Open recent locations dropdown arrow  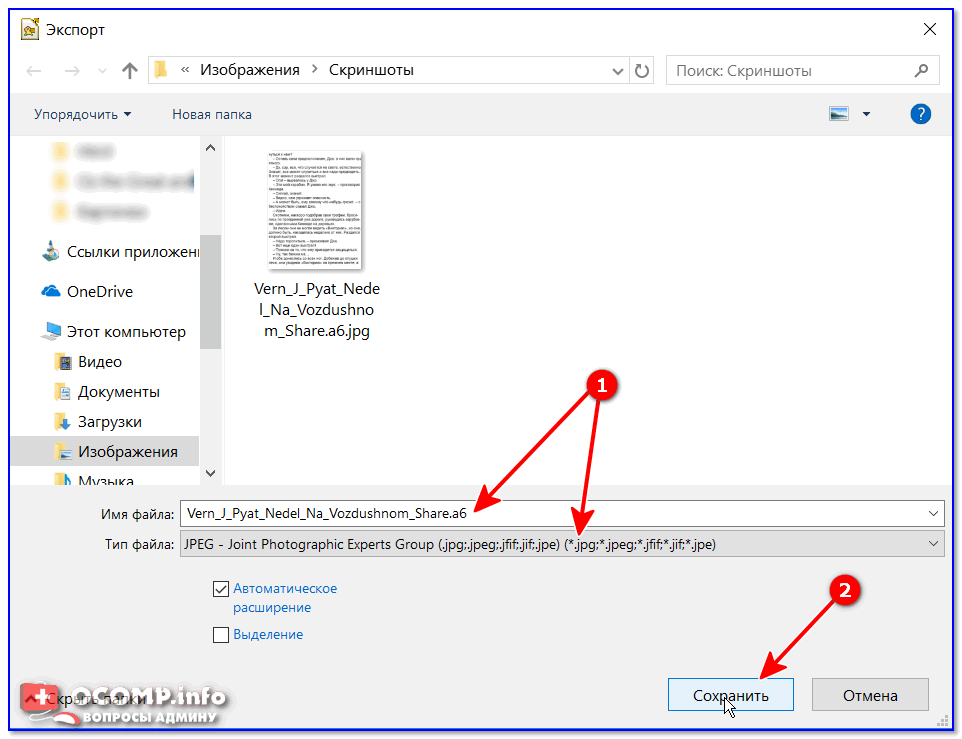click(x=102, y=71)
